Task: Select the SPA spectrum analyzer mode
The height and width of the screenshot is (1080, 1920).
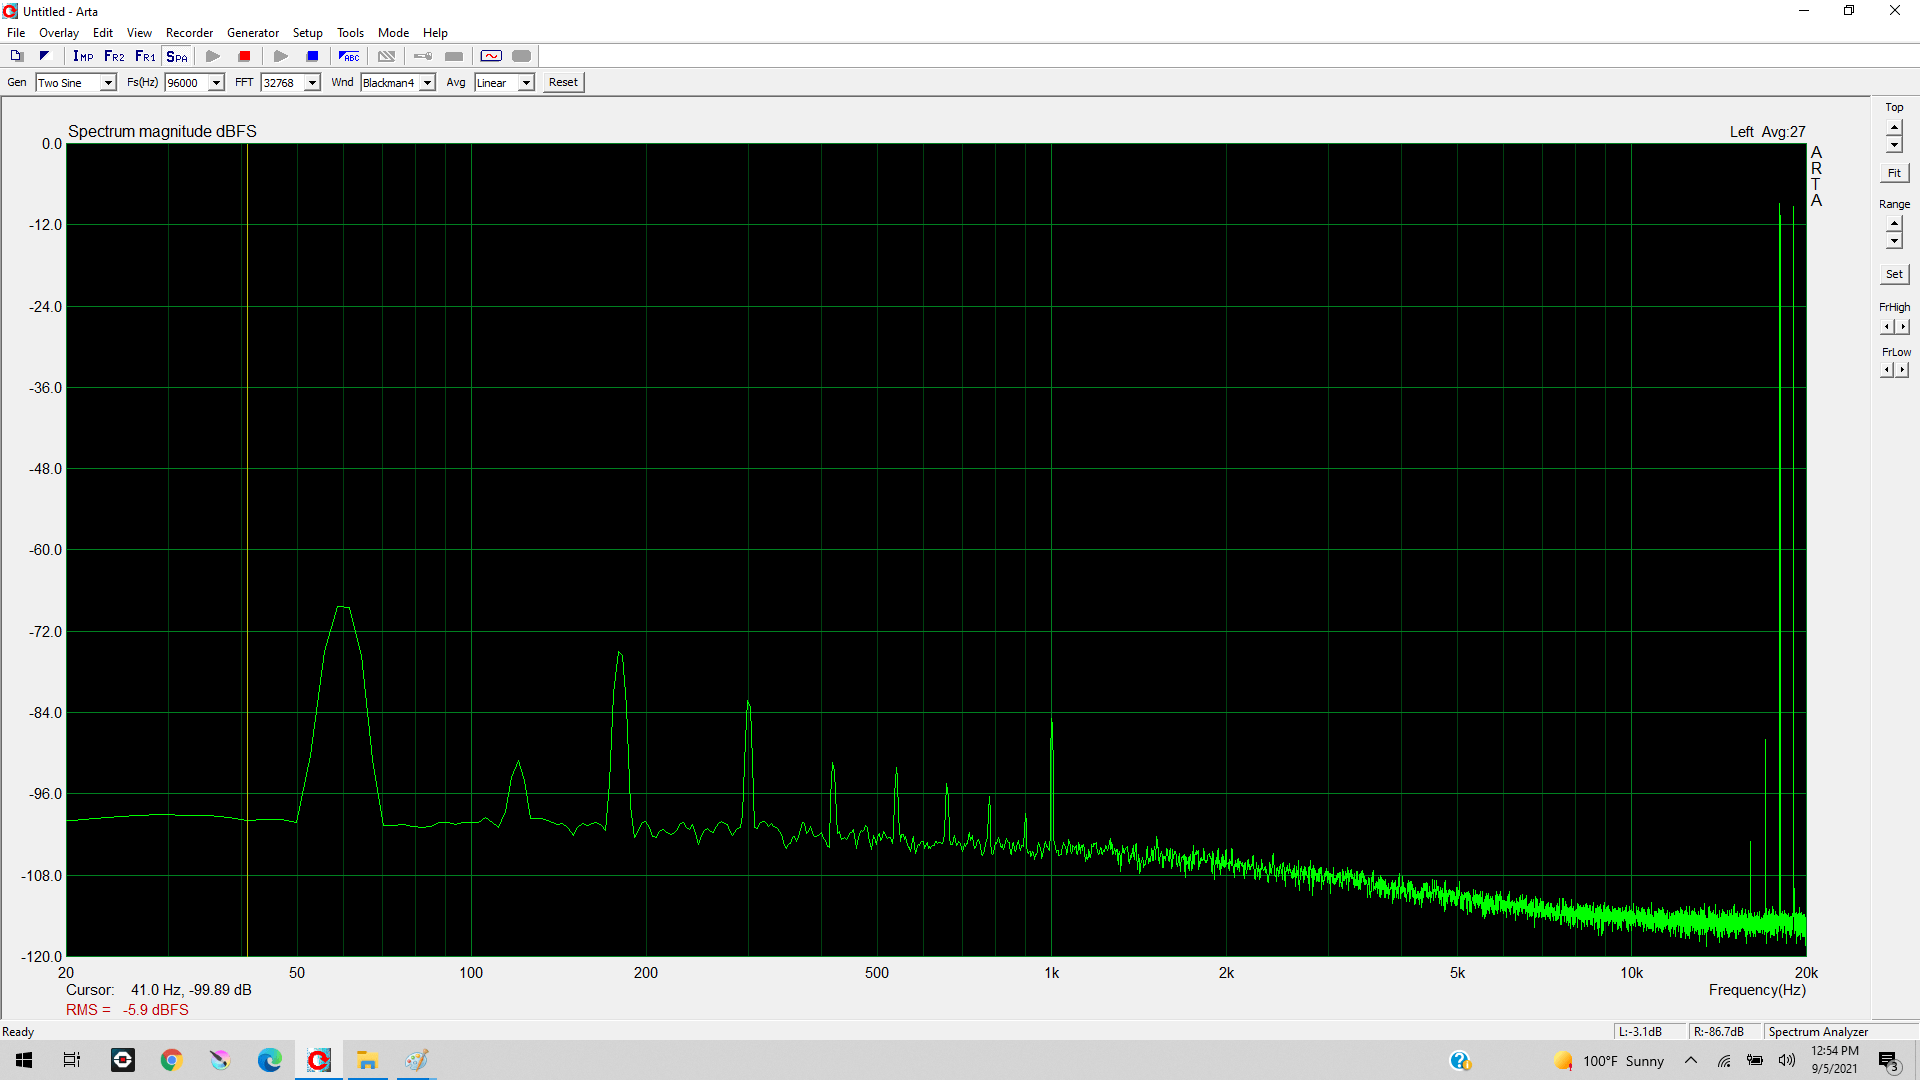Action: pos(177,56)
